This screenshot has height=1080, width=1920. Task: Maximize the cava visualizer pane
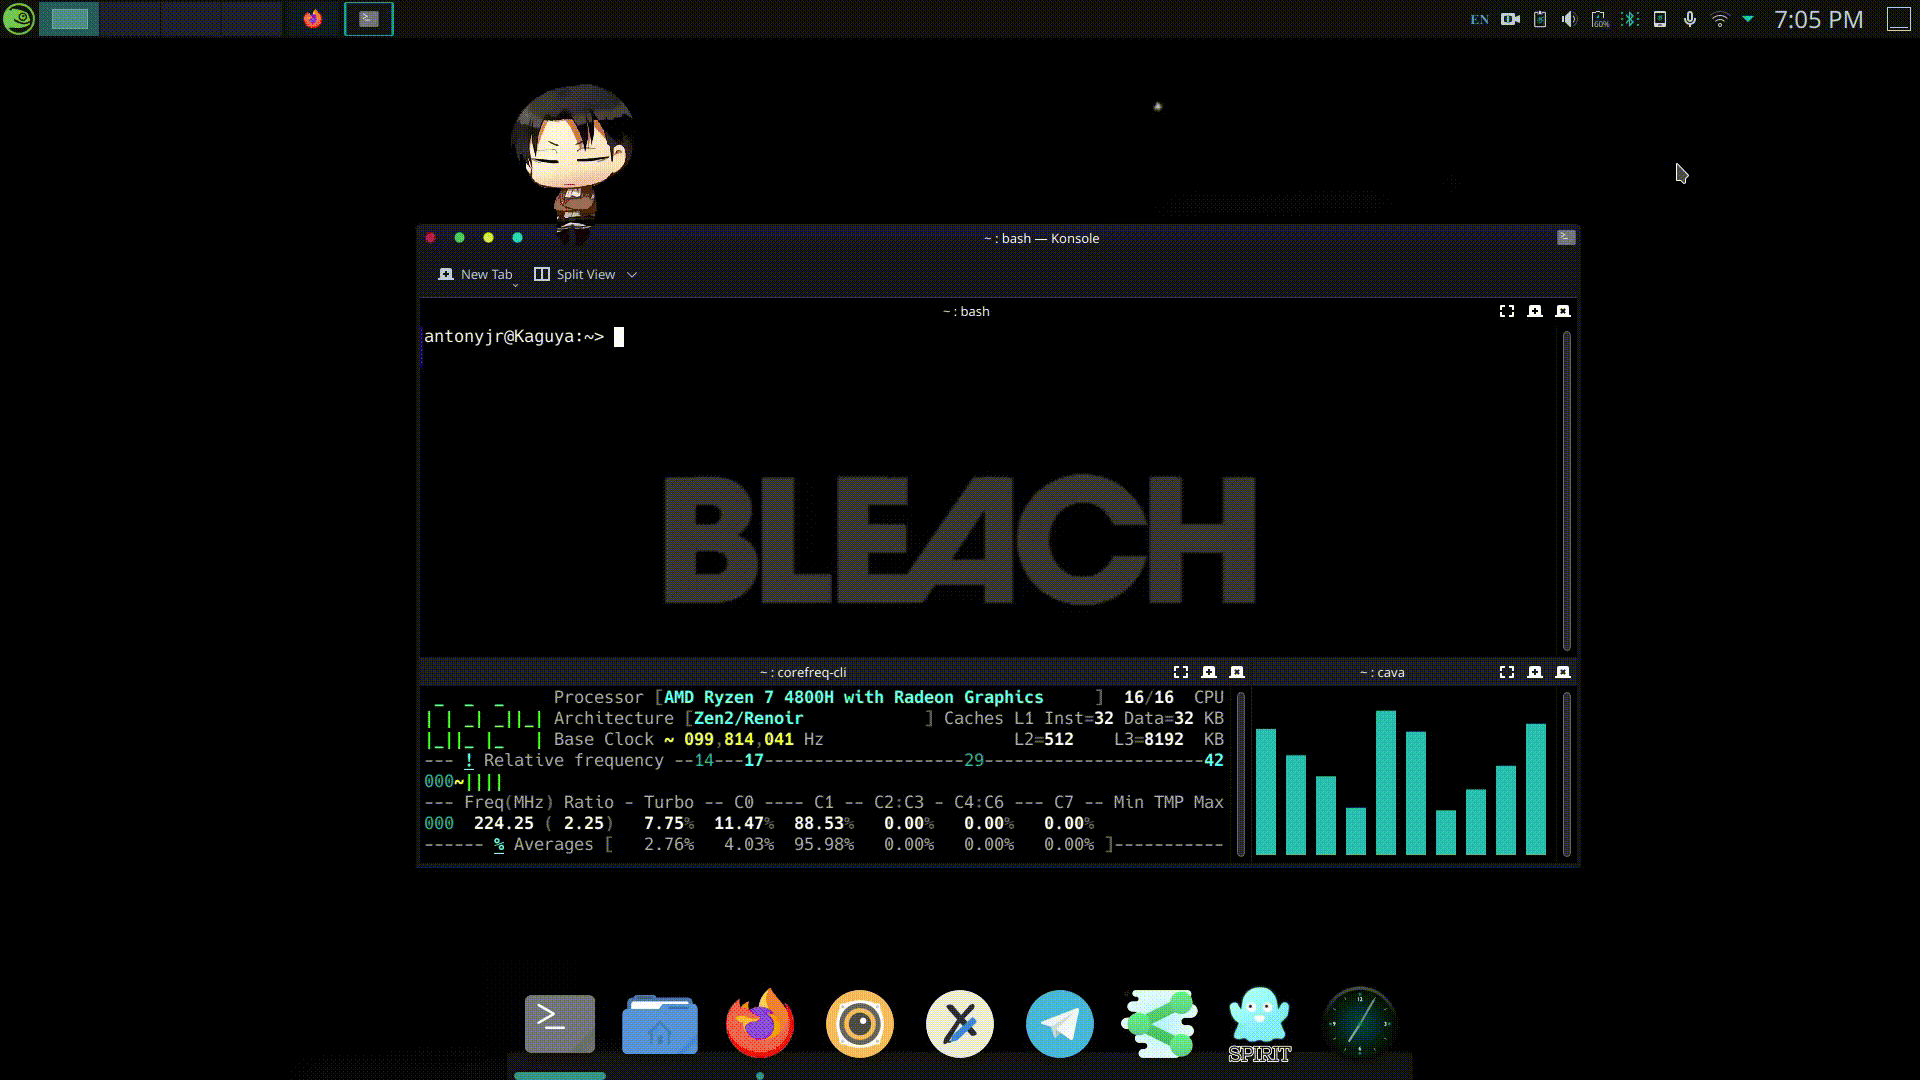[x=1506, y=672]
